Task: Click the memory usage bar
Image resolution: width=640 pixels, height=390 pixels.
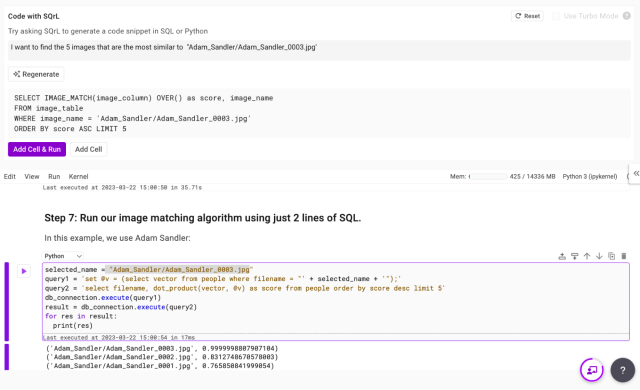Action: click(488, 177)
